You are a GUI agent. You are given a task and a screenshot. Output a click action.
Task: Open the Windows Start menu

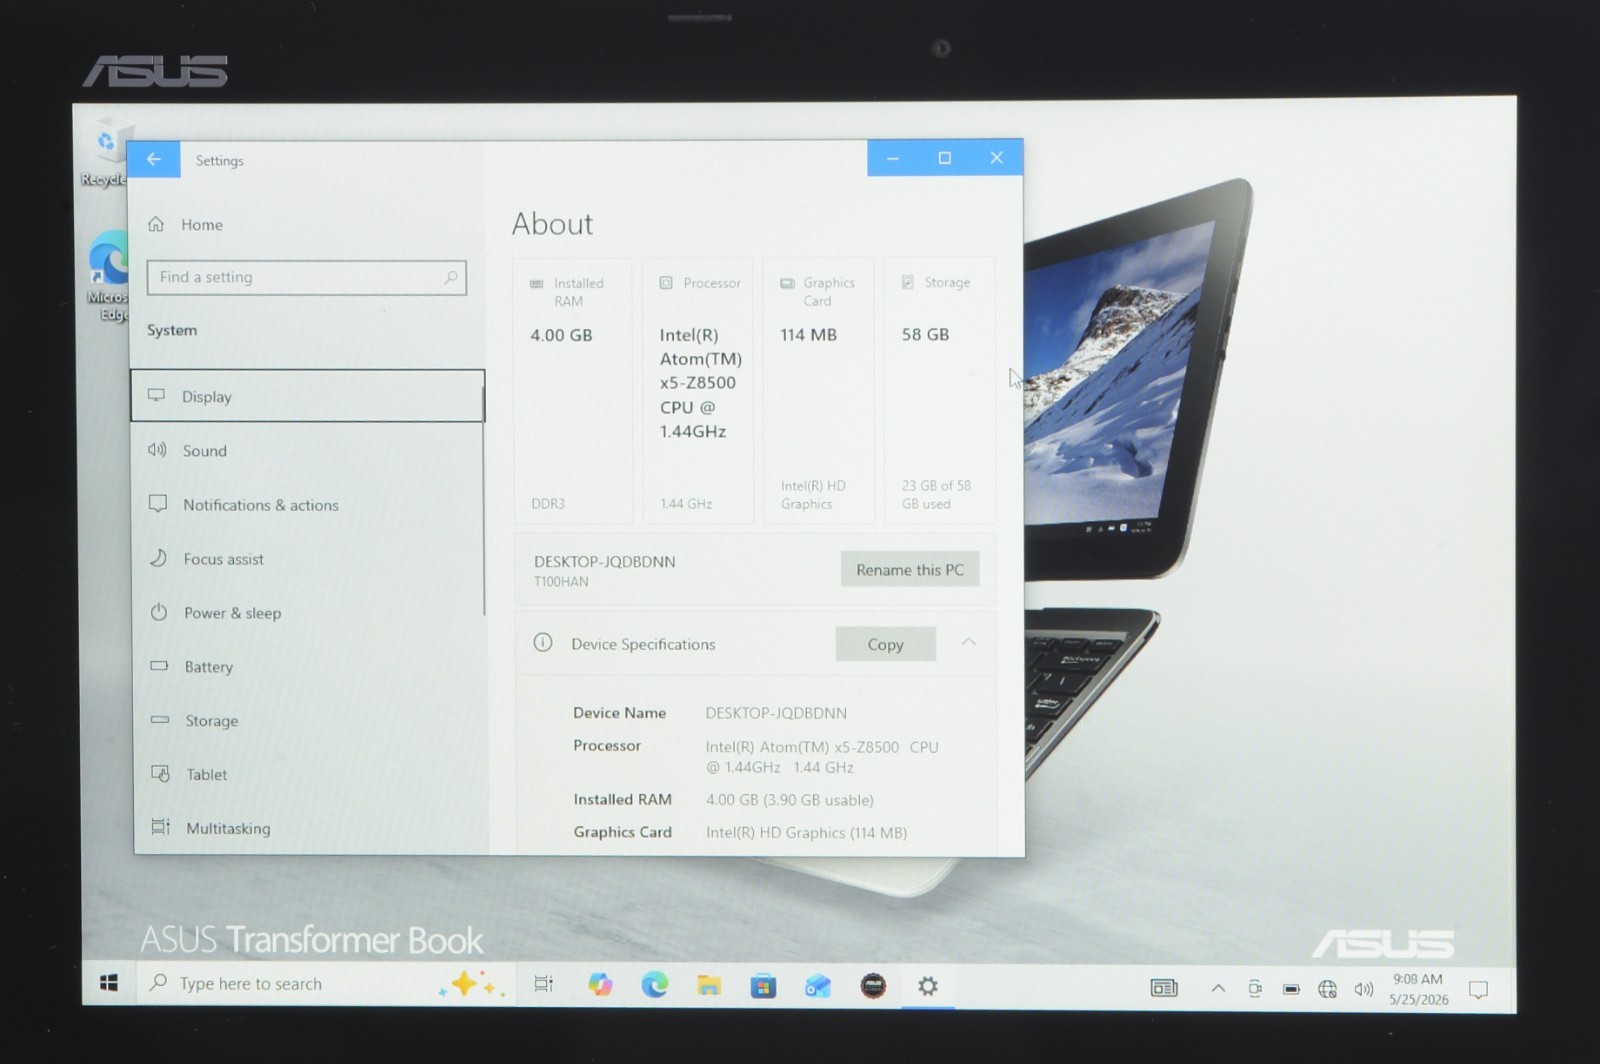point(109,984)
